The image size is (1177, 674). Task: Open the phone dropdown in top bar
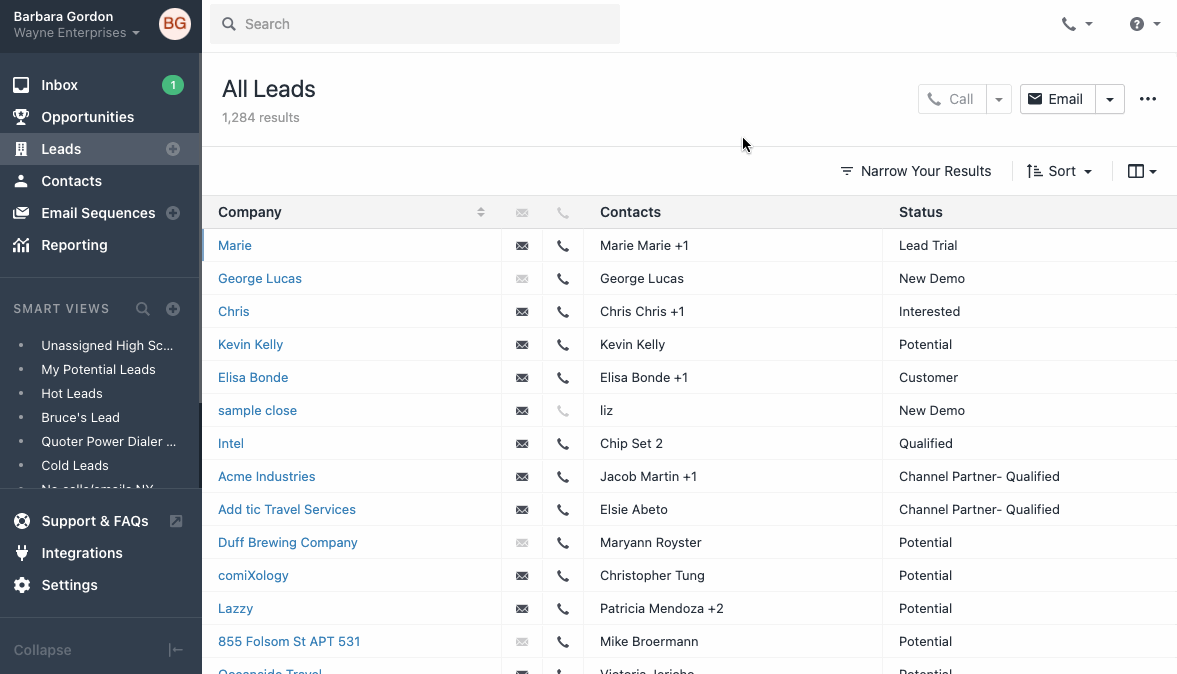tap(1076, 24)
